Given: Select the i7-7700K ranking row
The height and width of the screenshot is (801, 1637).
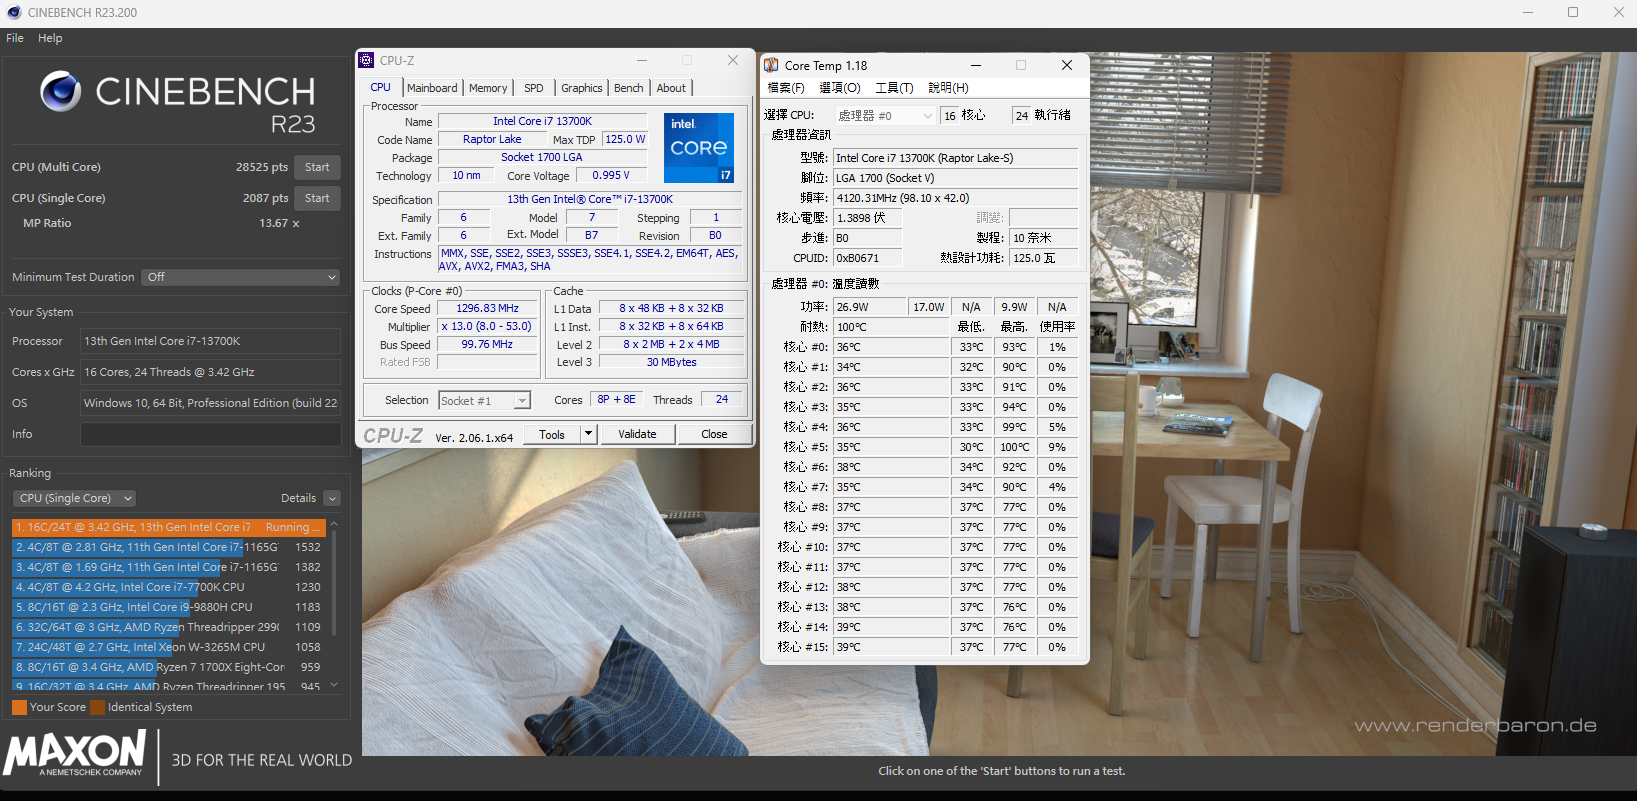Looking at the screenshot, I should tap(168, 587).
